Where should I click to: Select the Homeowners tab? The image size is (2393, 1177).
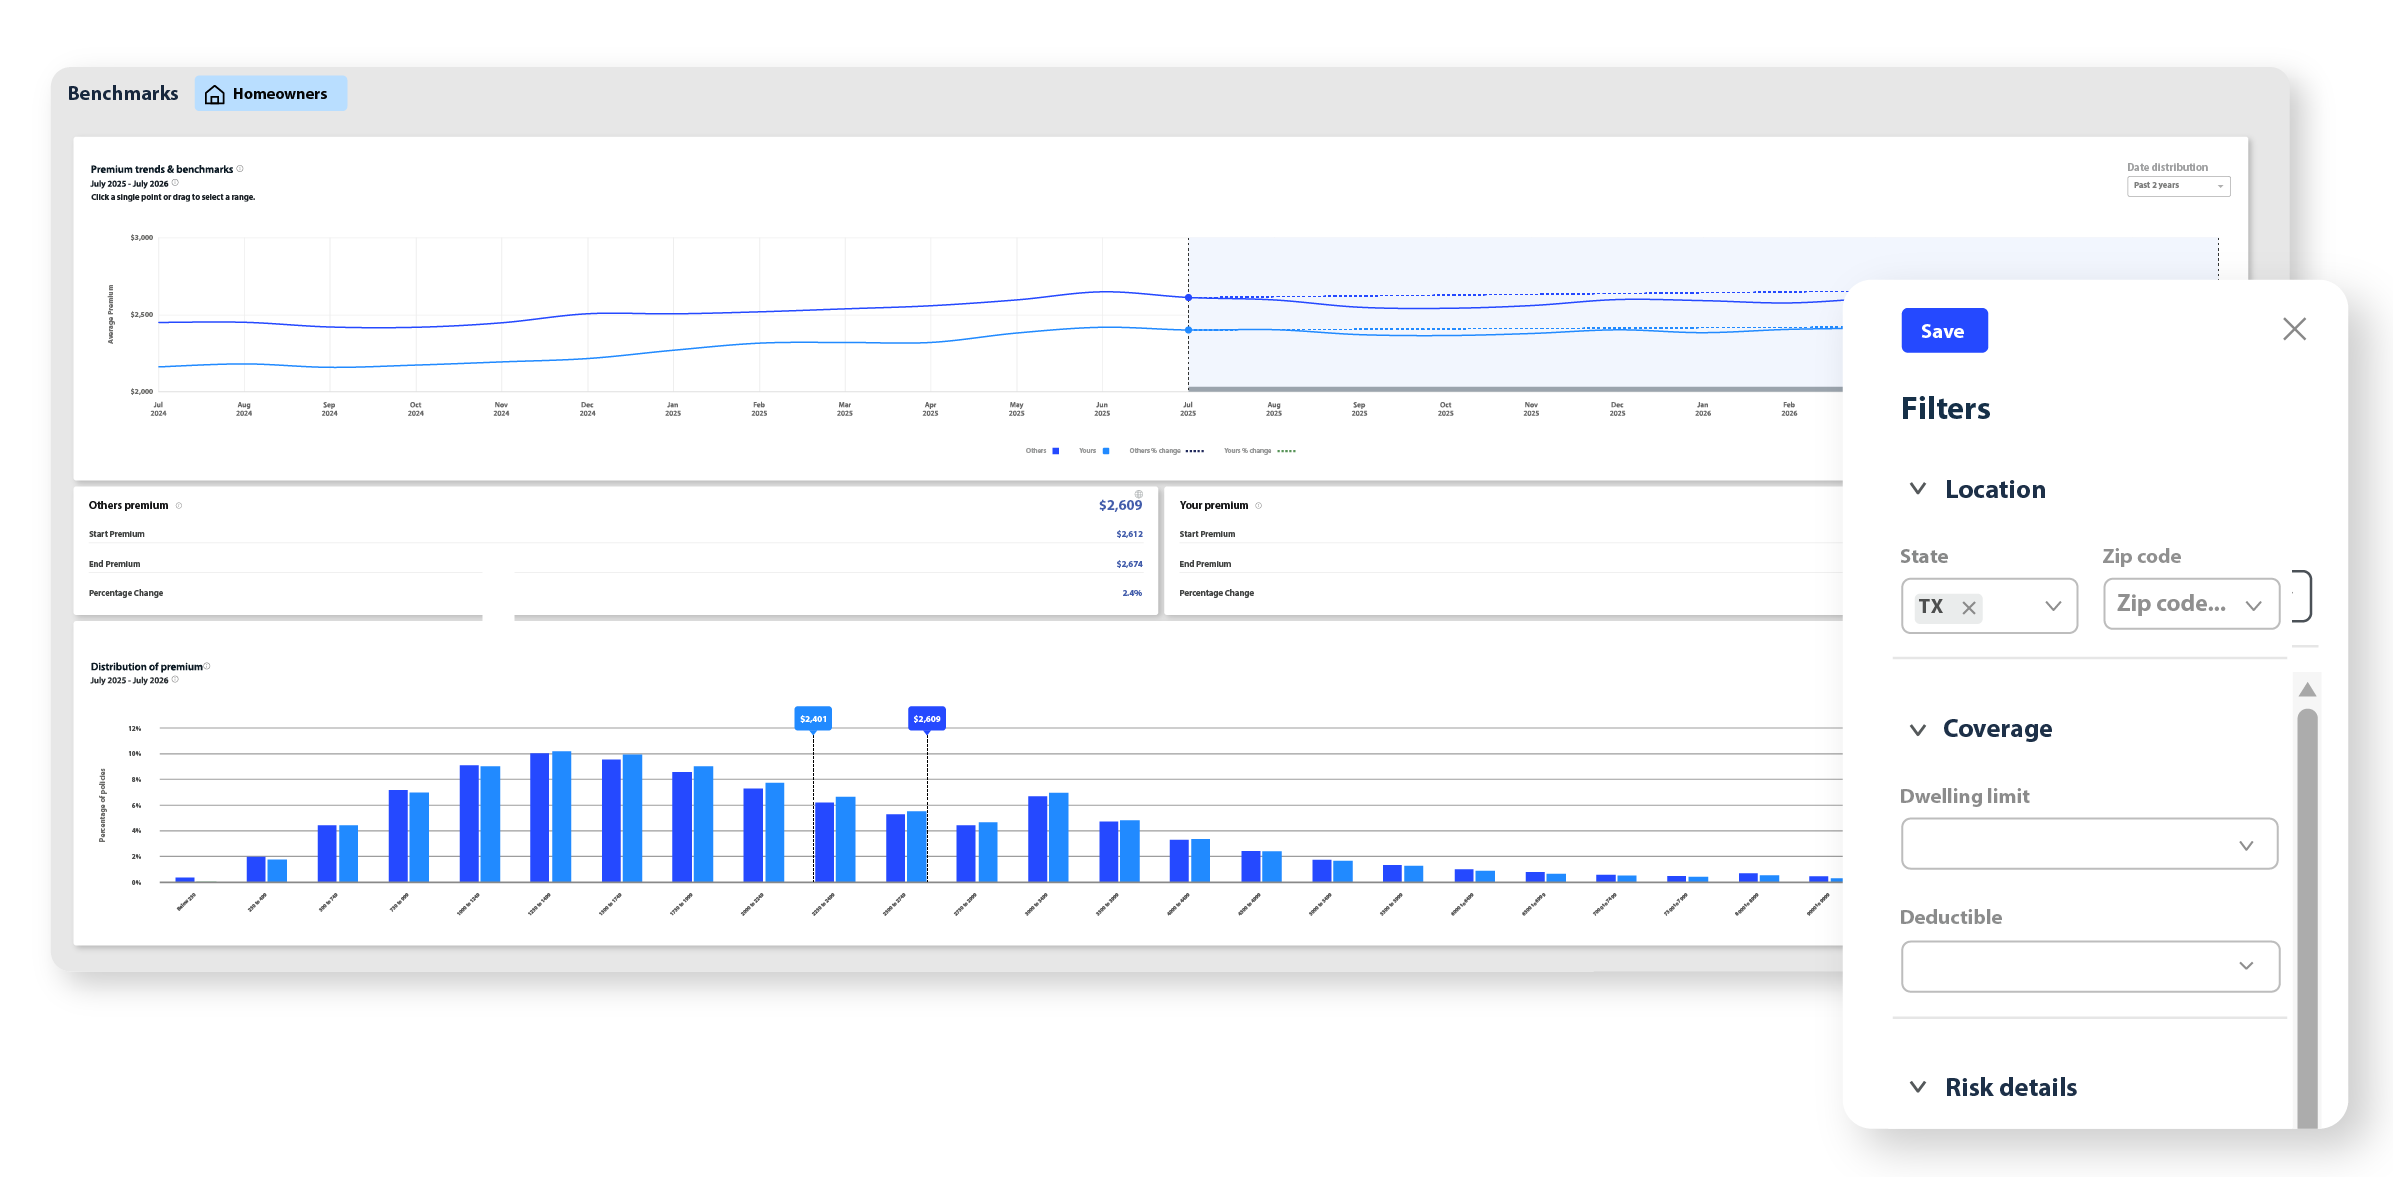click(270, 94)
